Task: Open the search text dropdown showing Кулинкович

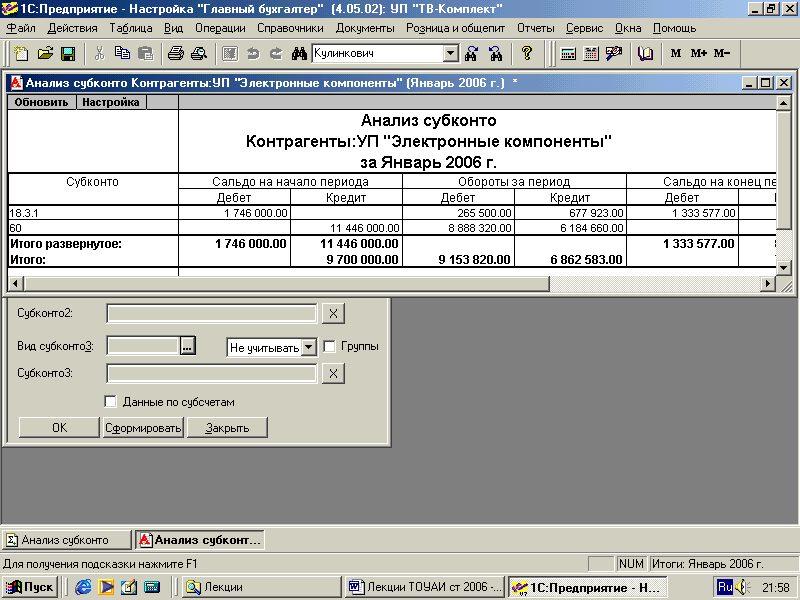Action: (451, 53)
